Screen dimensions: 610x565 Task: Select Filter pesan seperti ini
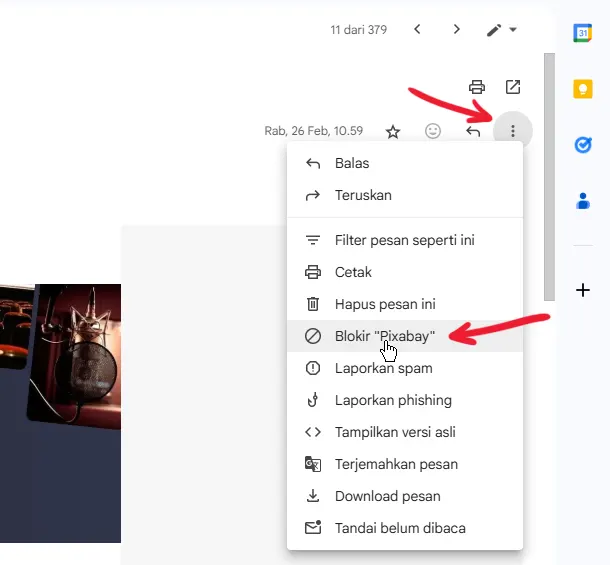405,240
